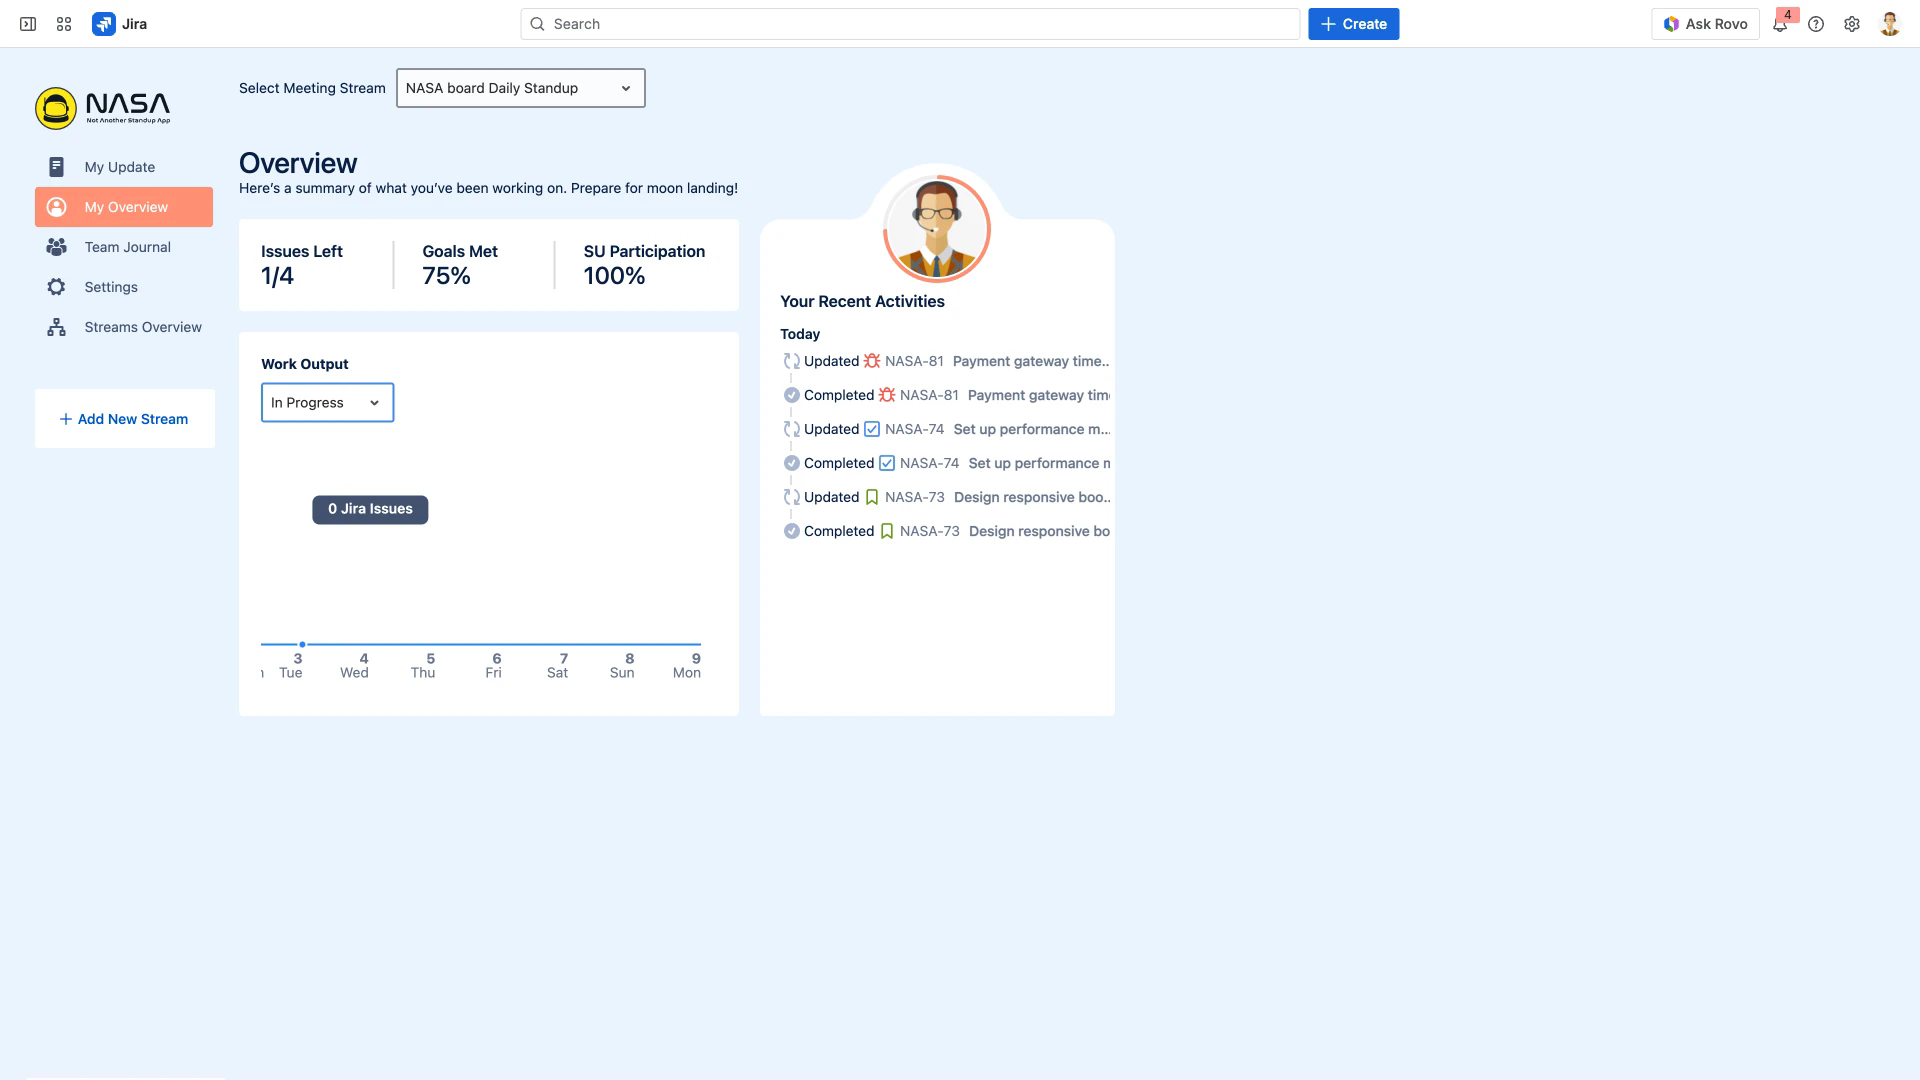Expand the sidebar with the panel toggle icon
The image size is (1920, 1080).
pos(27,23)
